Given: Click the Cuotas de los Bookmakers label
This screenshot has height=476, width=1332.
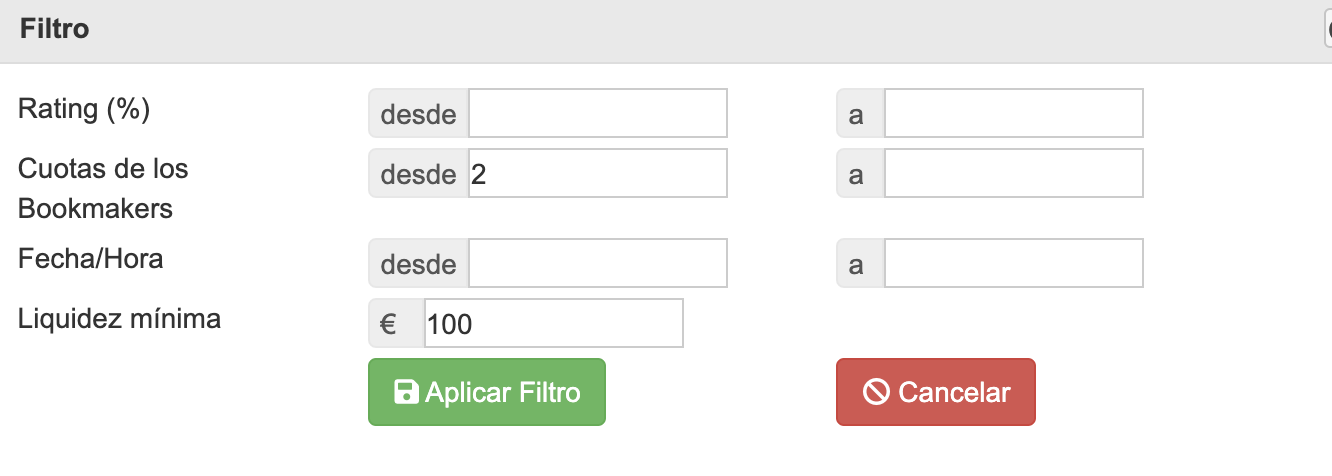Looking at the screenshot, I should 103,188.
